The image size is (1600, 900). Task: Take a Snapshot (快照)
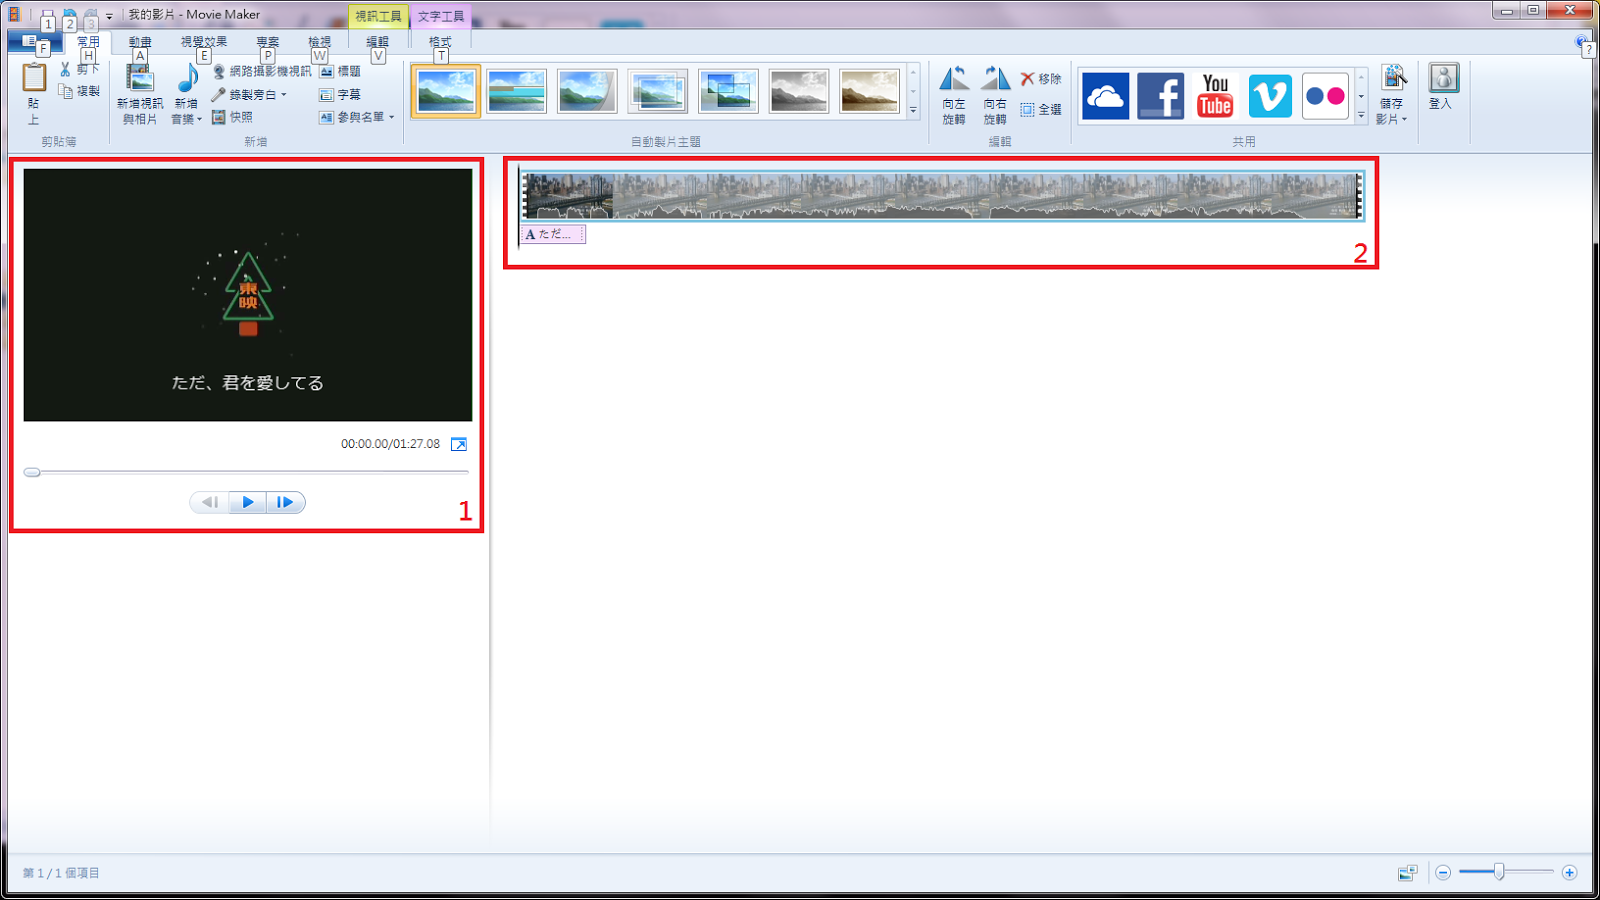232,117
